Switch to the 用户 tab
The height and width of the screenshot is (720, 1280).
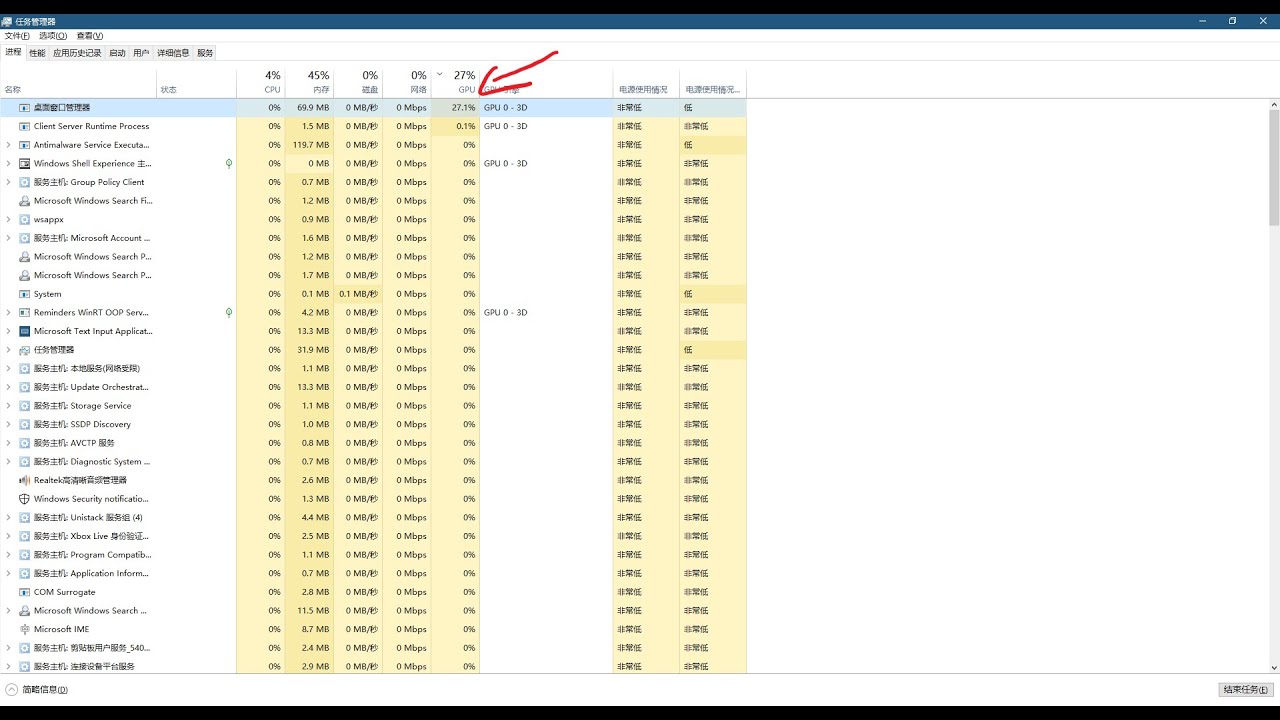click(141, 53)
